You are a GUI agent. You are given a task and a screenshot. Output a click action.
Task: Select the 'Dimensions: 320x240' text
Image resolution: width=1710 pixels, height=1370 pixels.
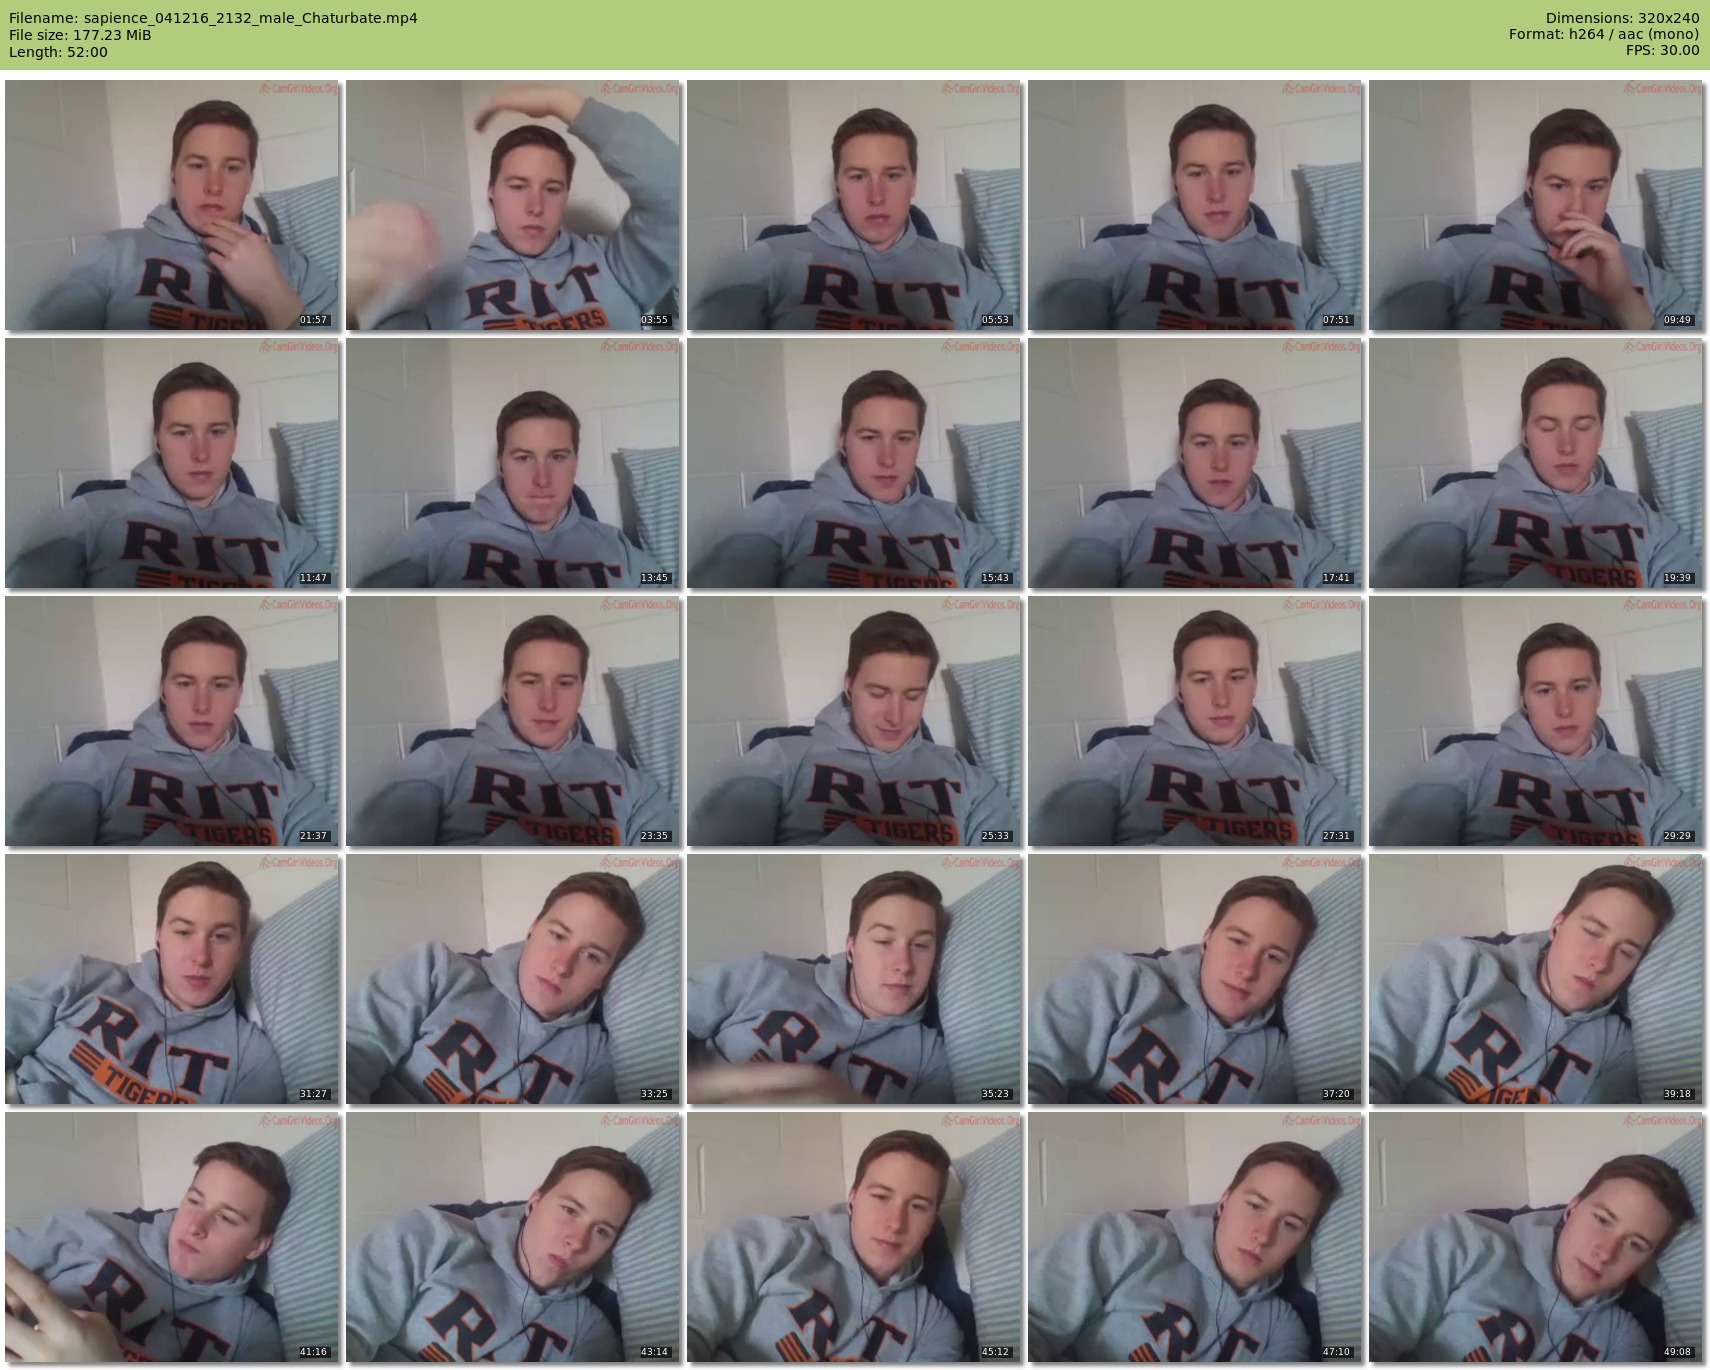(x=1622, y=18)
